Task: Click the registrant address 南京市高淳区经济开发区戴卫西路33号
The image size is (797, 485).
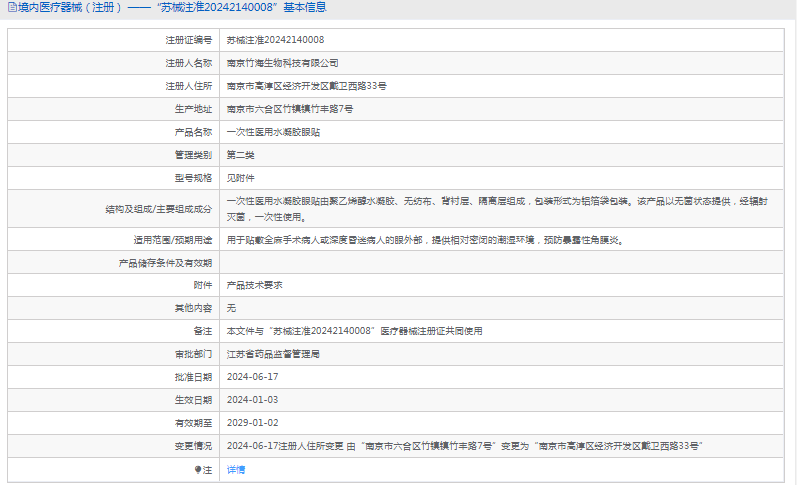Action: point(306,86)
